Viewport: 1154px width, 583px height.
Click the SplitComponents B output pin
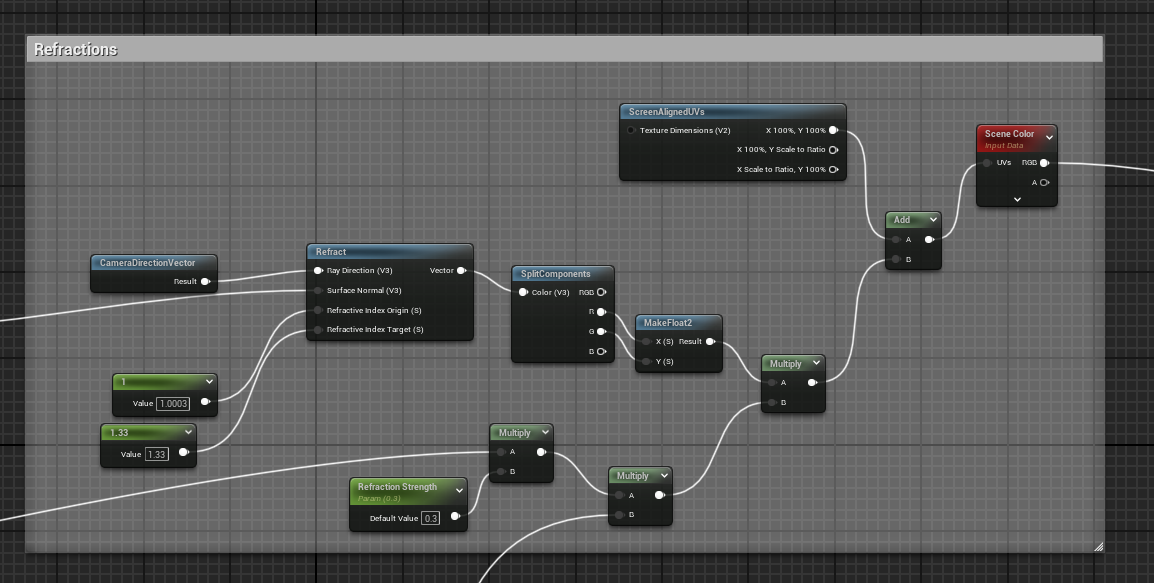601,351
